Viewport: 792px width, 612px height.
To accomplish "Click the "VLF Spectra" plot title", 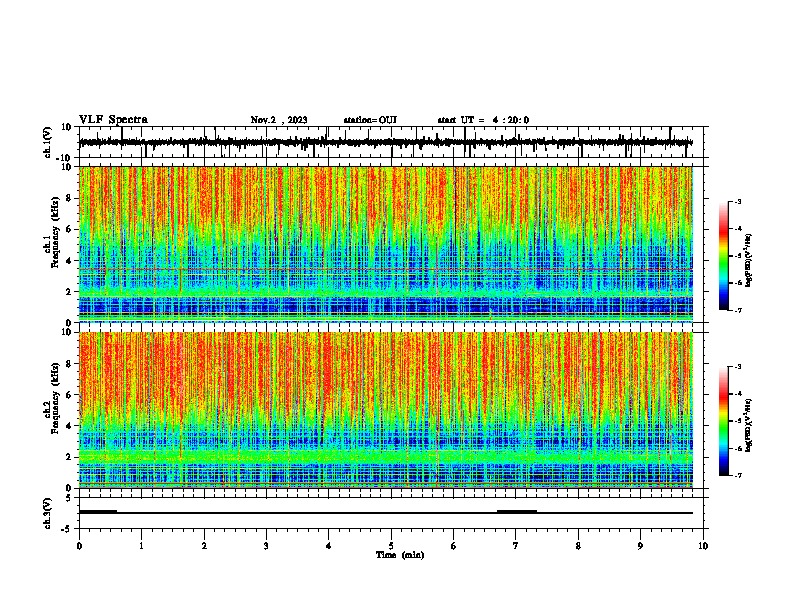I will pyautogui.click(x=113, y=120).
